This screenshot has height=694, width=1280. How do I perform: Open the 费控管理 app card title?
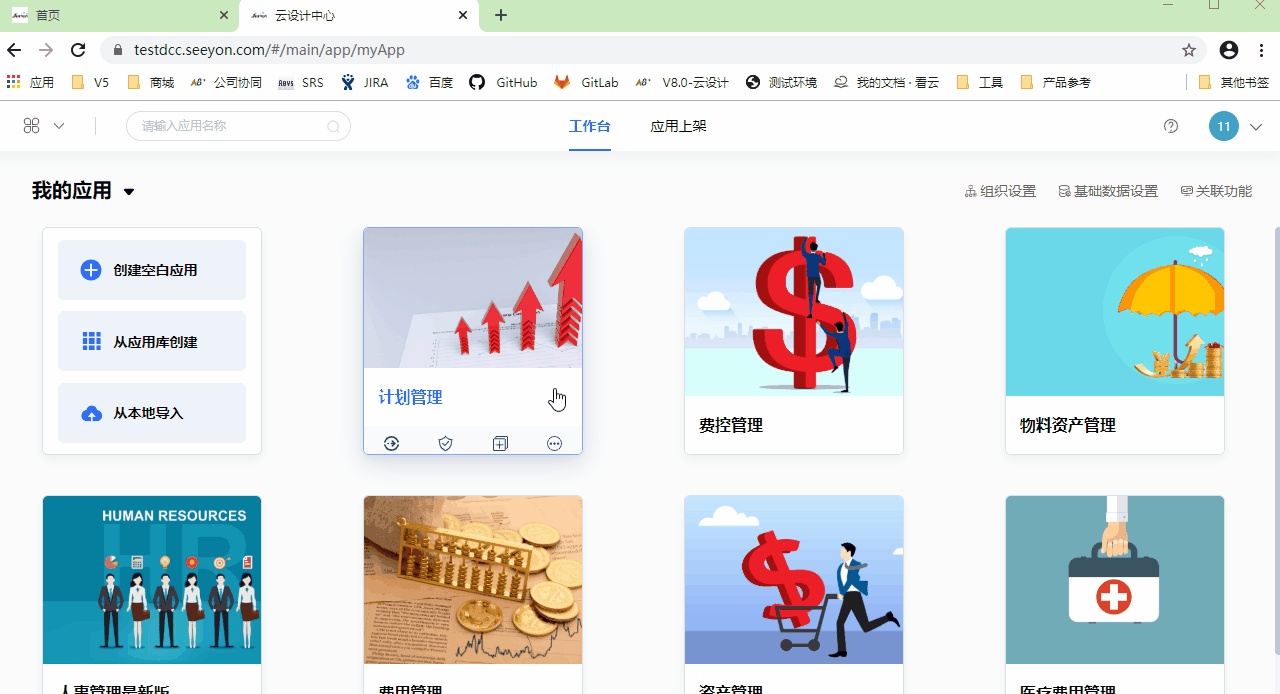pyautogui.click(x=731, y=425)
